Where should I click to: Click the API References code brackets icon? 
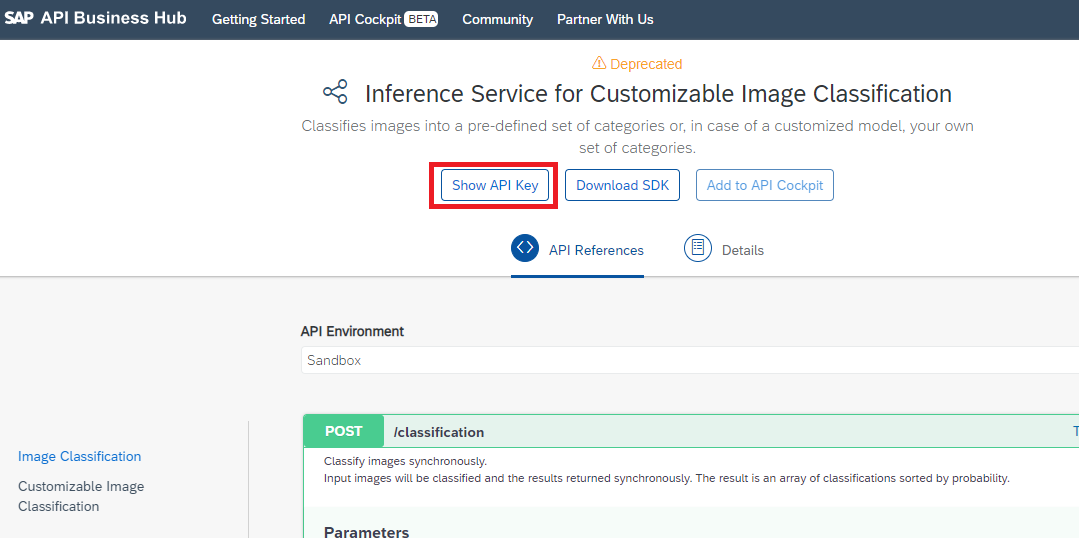point(525,248)
